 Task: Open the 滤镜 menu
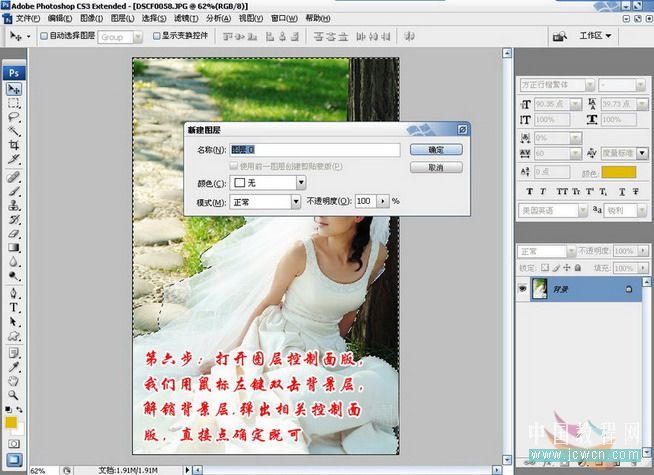coord(183,18)
